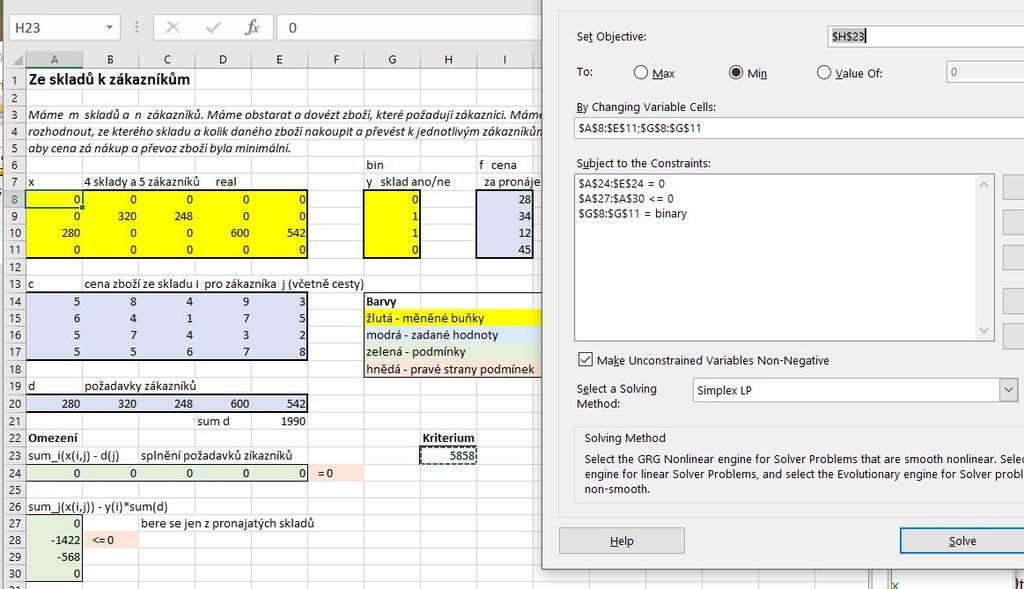This screenshot has height=589, width=1024.
Task: Click legend cell 'zelená - podmínky'
Action: (x=453, y=352)
